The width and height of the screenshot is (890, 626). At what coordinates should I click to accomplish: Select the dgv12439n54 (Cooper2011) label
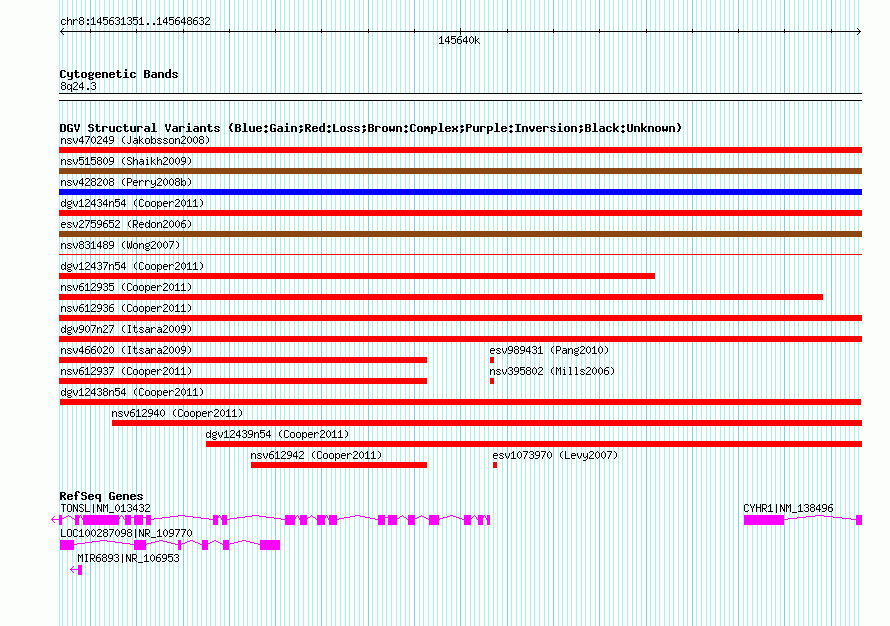[x=277, y=434]
